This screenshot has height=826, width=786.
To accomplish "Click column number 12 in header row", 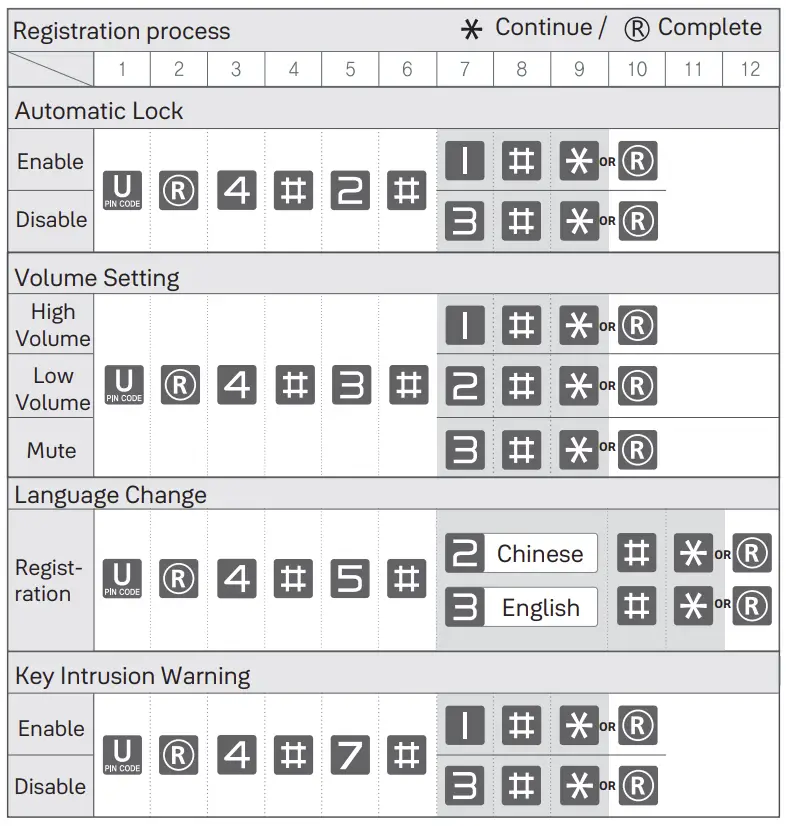I will [750, 69].
